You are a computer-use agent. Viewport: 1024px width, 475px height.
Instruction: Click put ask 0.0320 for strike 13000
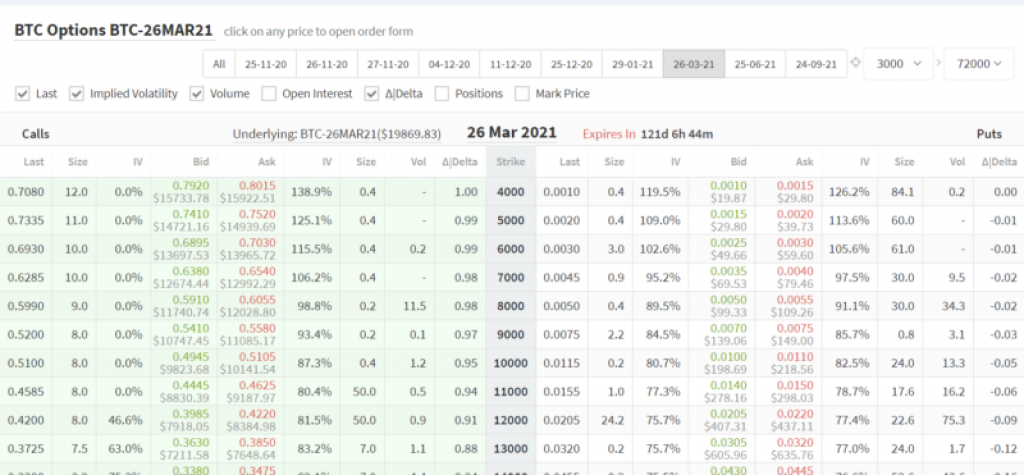(795, 442)
